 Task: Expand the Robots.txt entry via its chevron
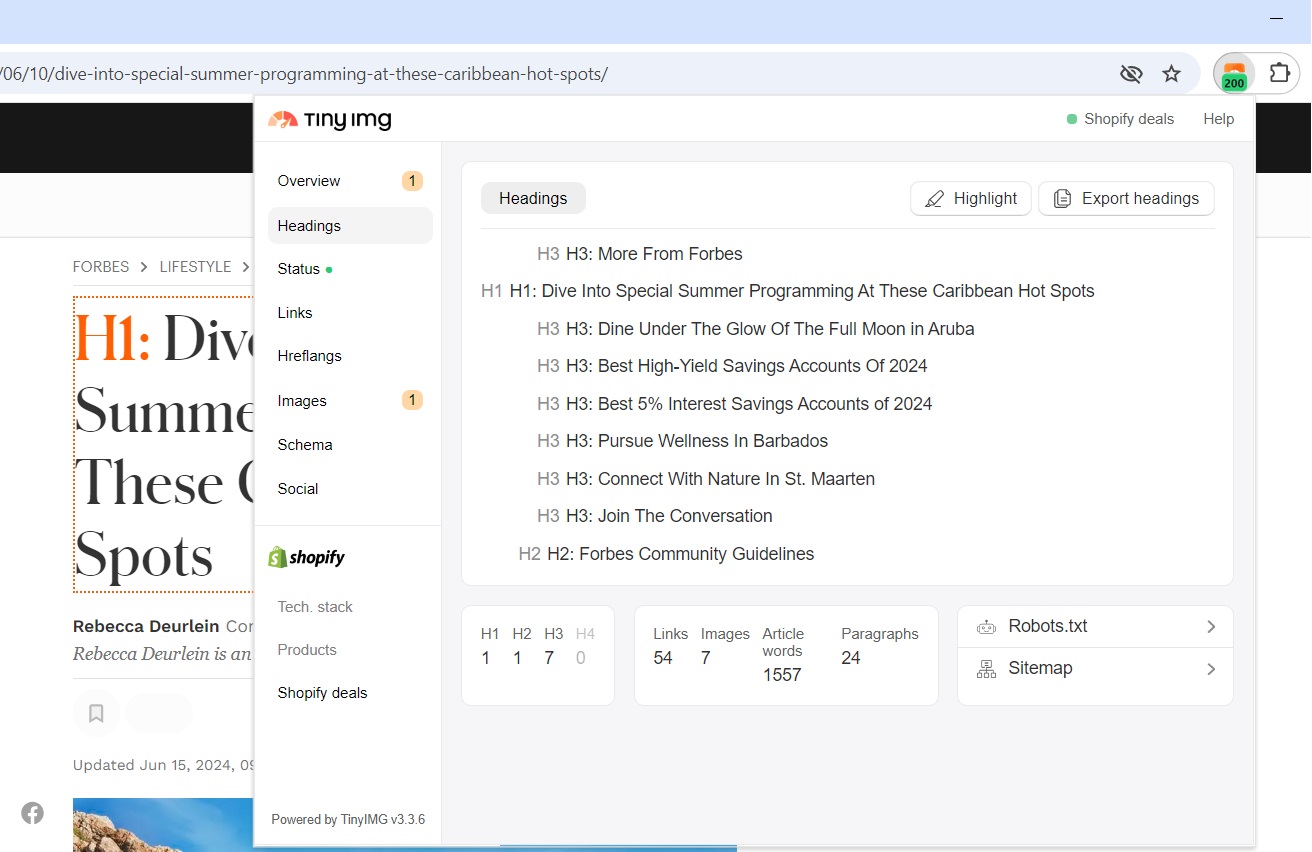(1210, 626)
